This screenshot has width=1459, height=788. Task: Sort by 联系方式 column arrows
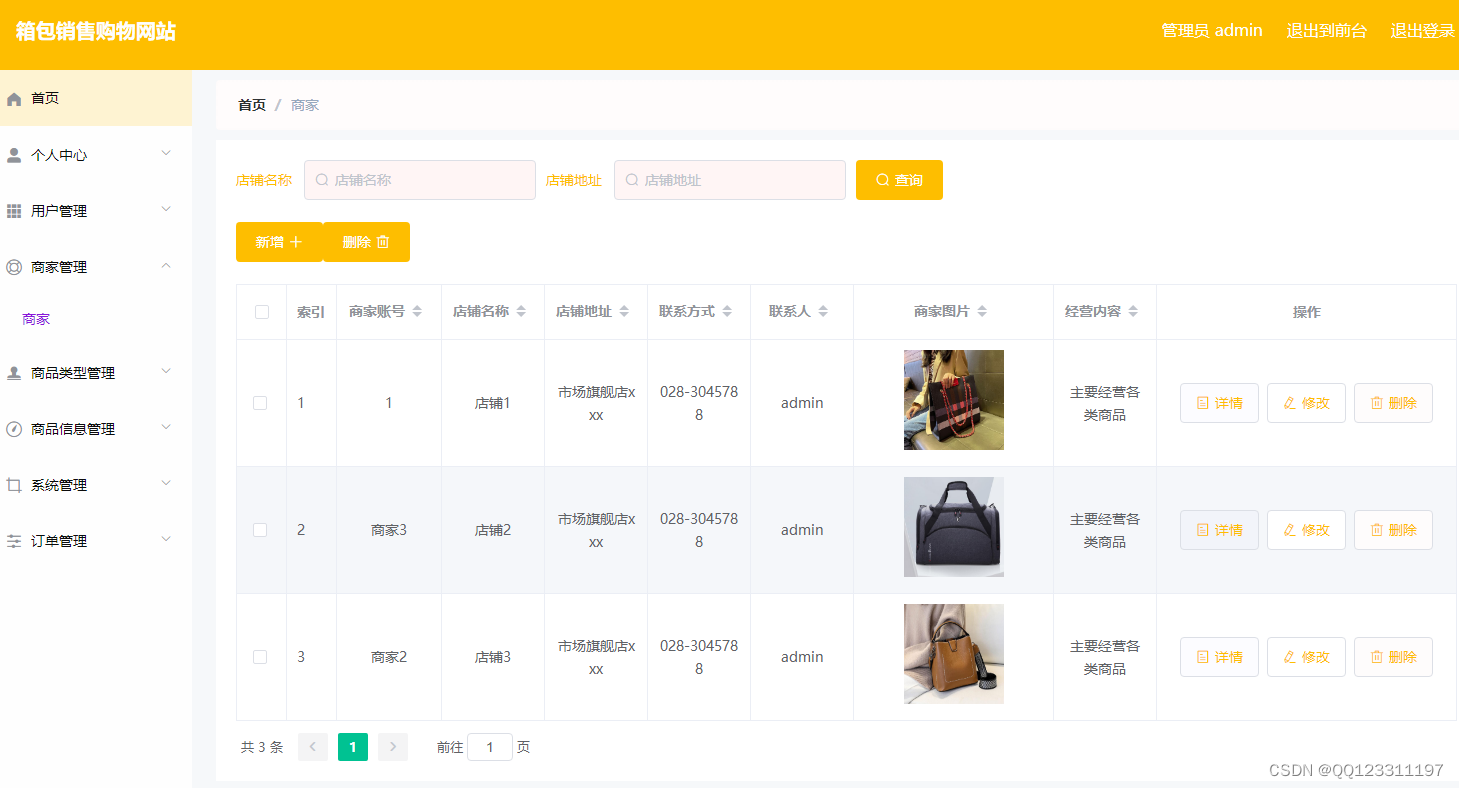click(x=727, y=312)
